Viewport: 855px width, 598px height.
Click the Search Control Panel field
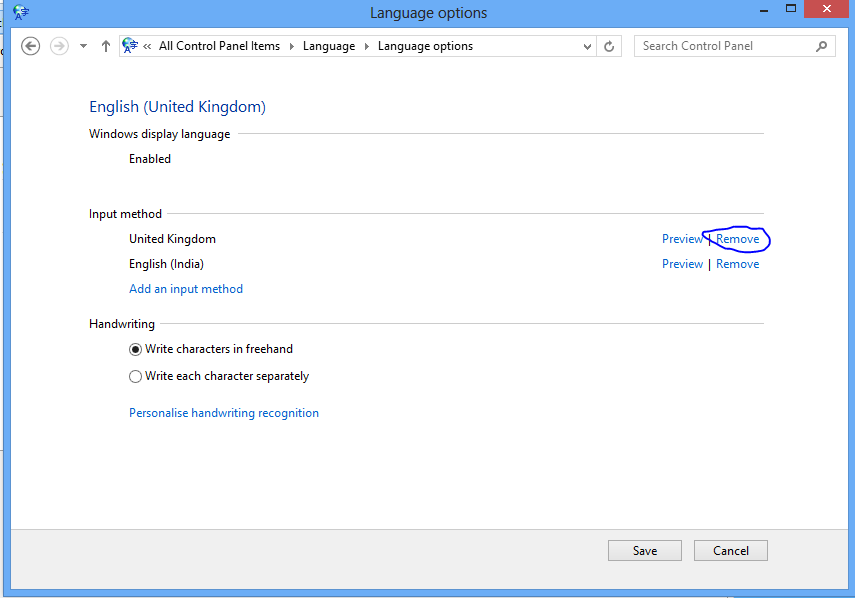pyautogui.click(x=734, y=46)
